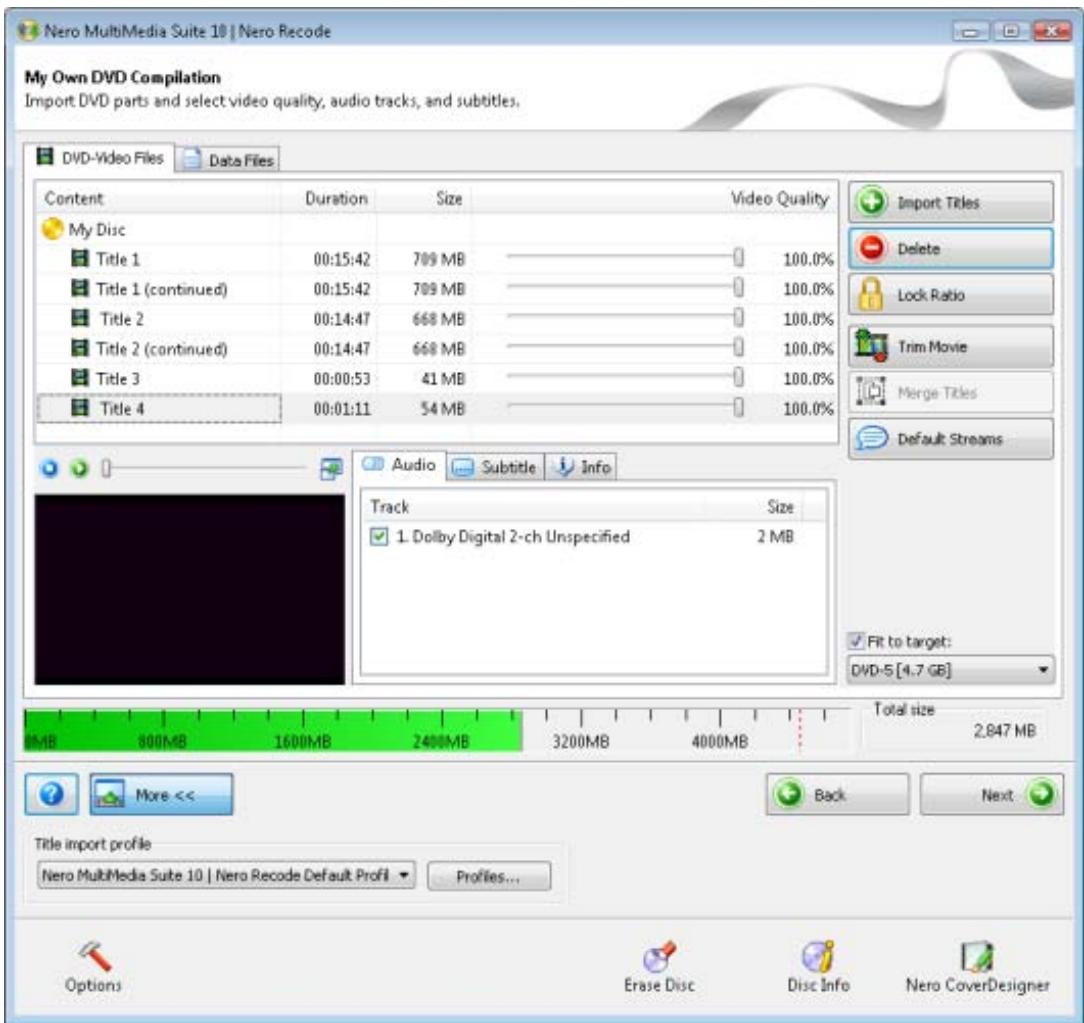The height and width of the screenshot is (1023, 1084).
Task: Select Title 3 row
Action: pyautogui.click(x=436, y=378)
